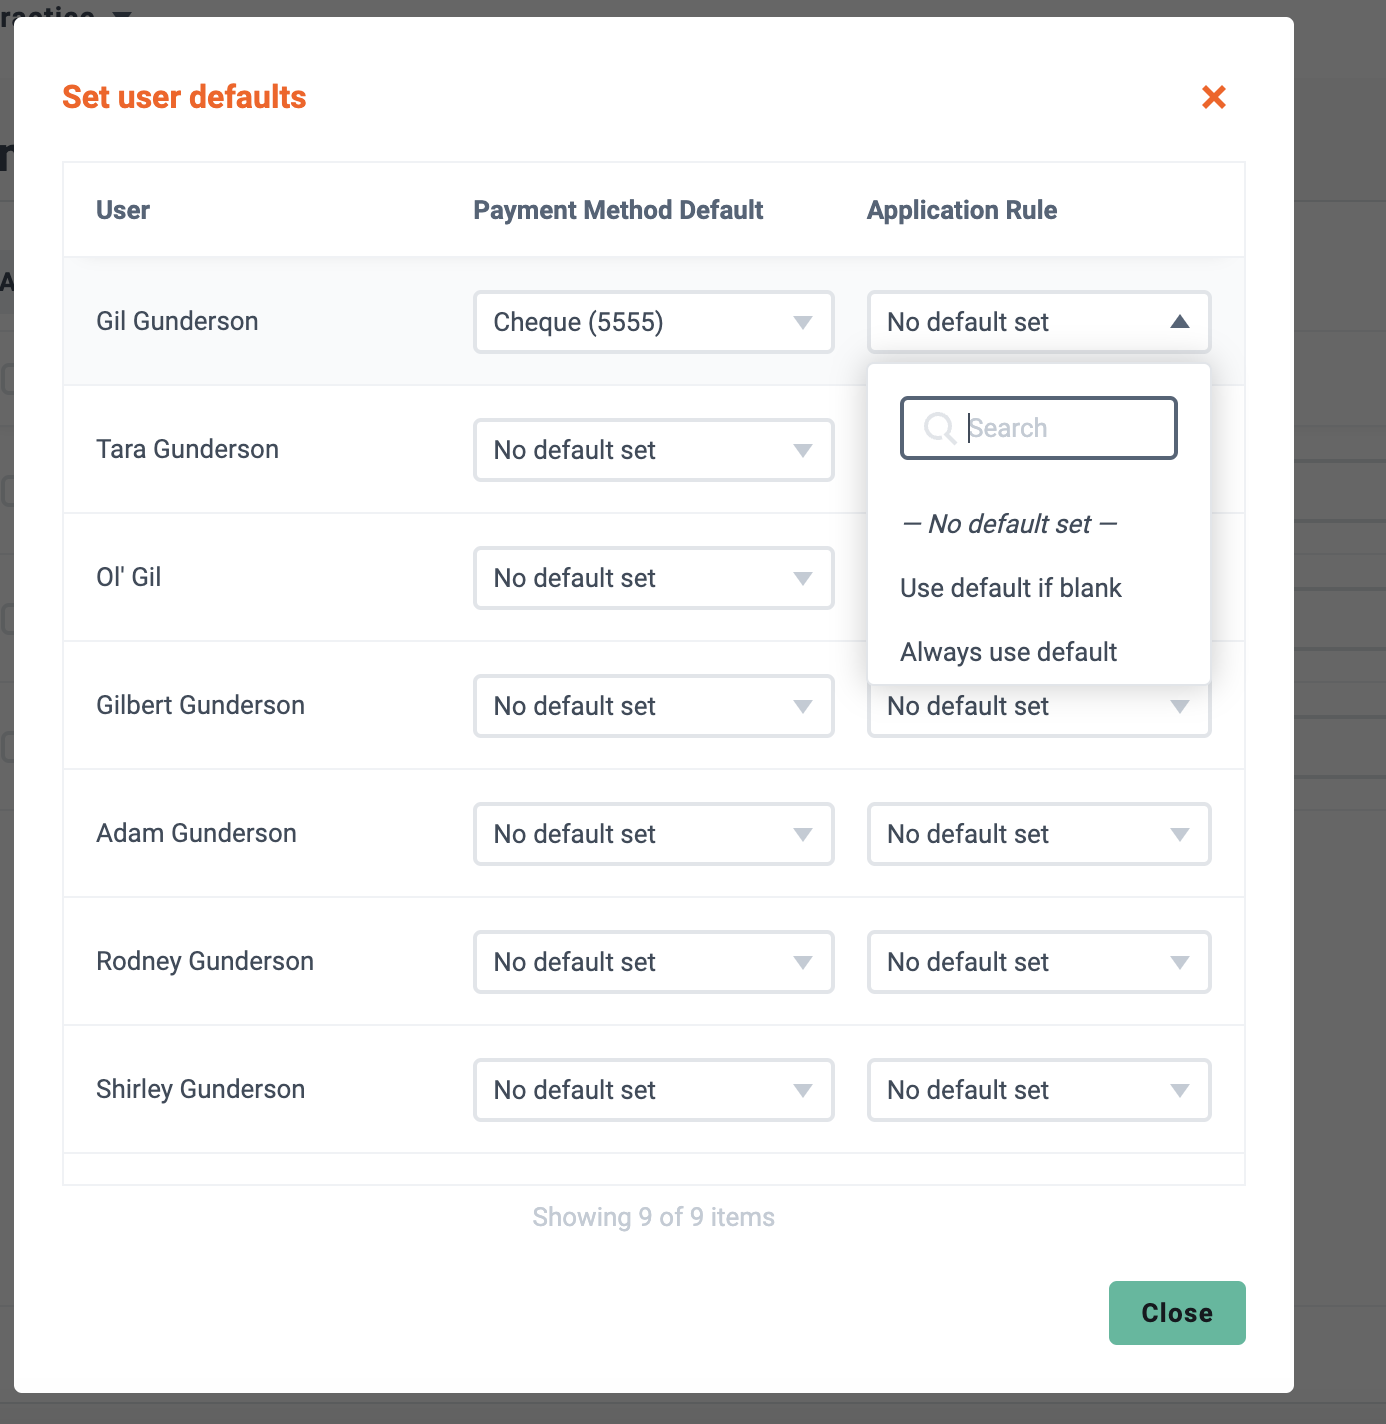
Task: Click the Application Rule column header
Action: point(962,210)
